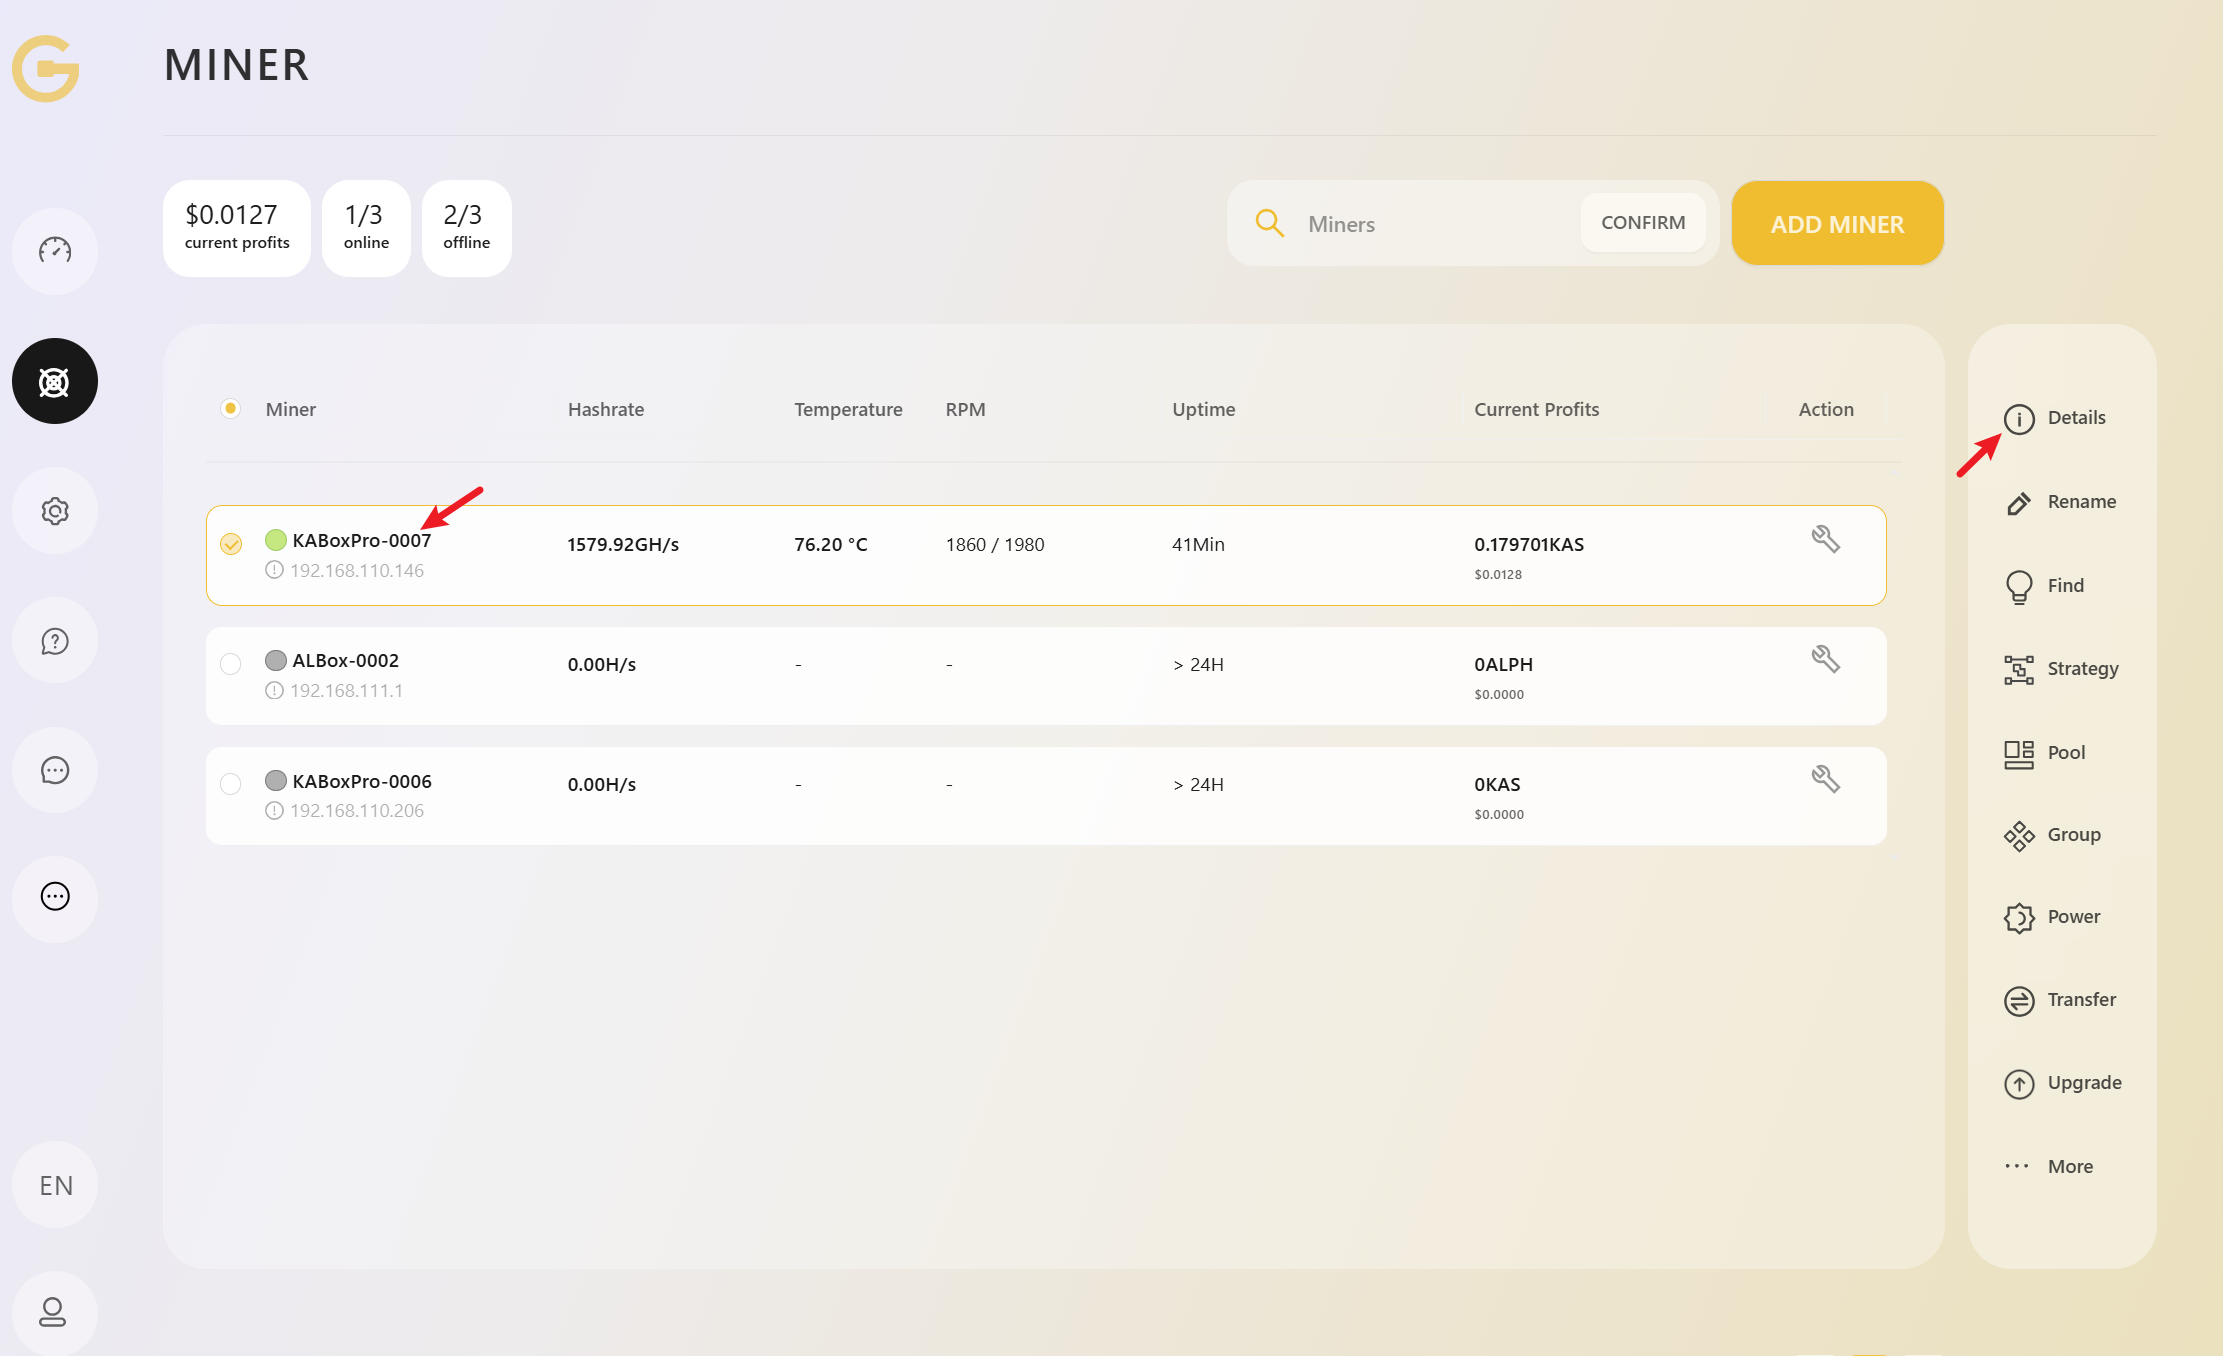
Task: Click IP address 192.168.110.146
Action: pyautogui.click(x=357, y=571)
